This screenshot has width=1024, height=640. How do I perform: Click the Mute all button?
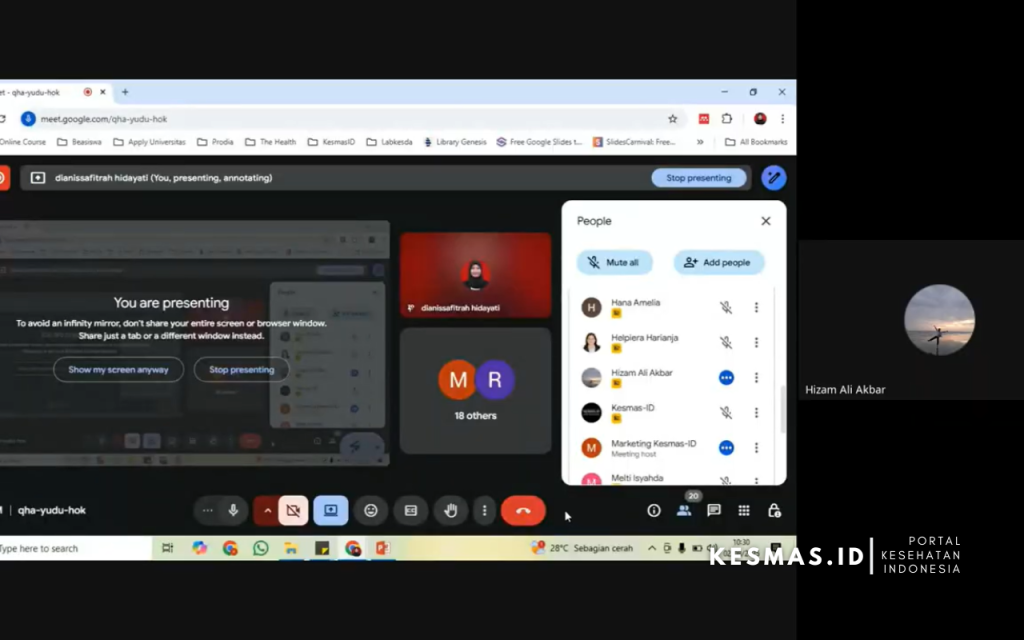pos(614,262)
